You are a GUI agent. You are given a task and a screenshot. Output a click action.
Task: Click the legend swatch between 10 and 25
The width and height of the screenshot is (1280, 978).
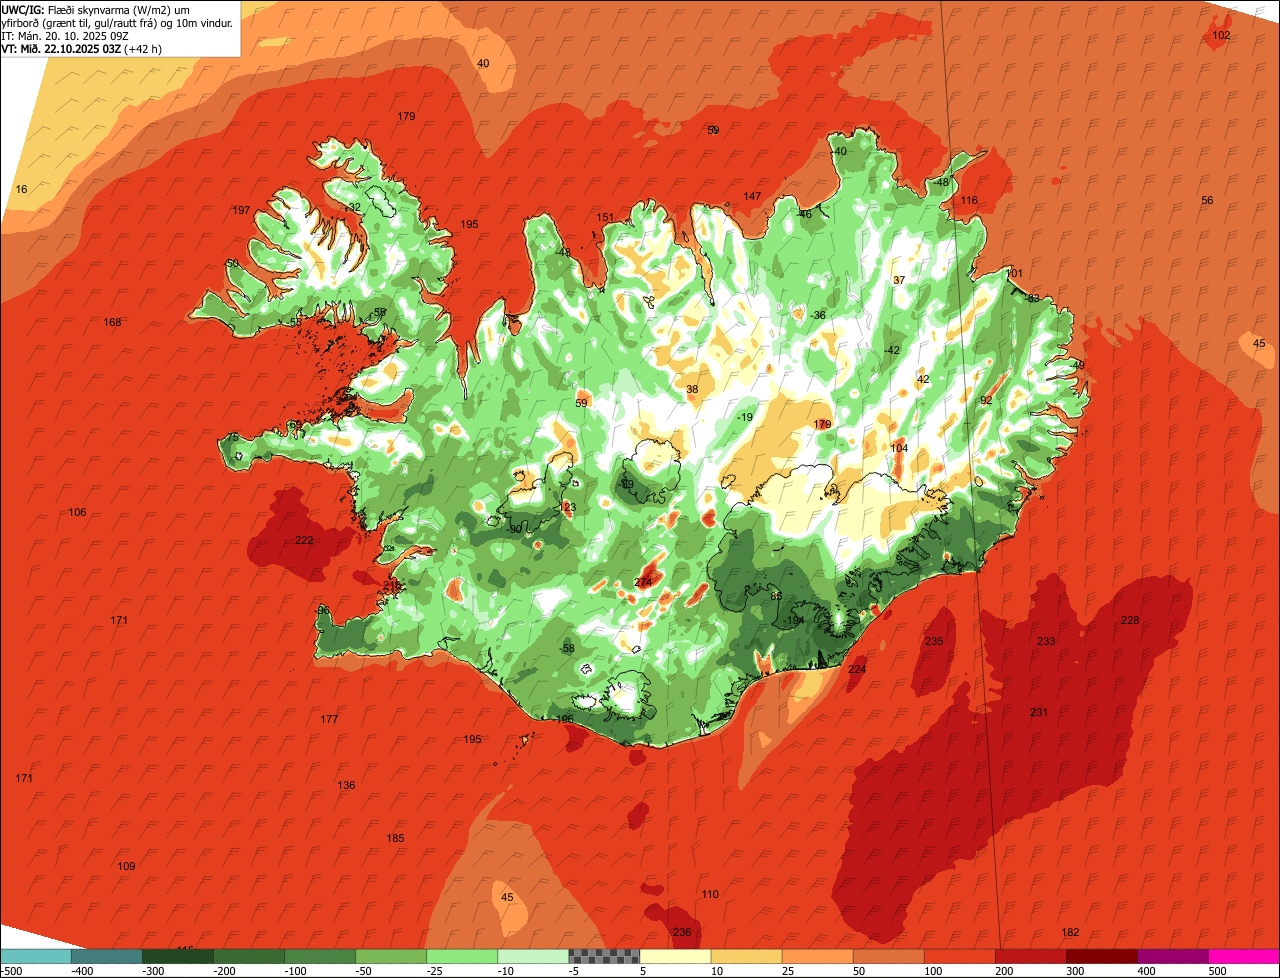coord(746,956)
